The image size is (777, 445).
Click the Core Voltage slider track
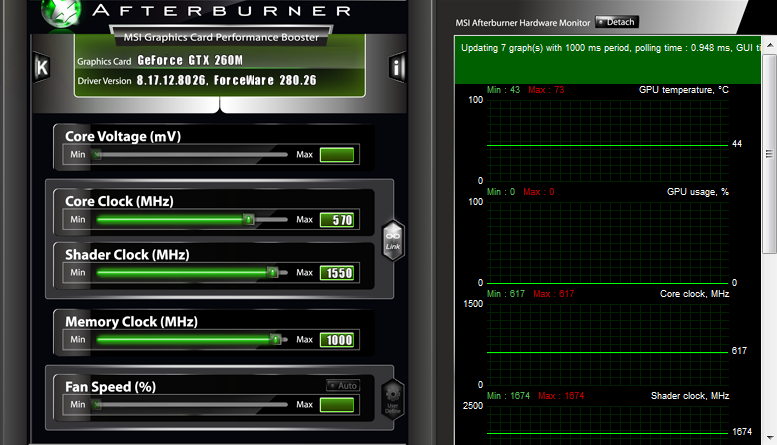(192, 155)
